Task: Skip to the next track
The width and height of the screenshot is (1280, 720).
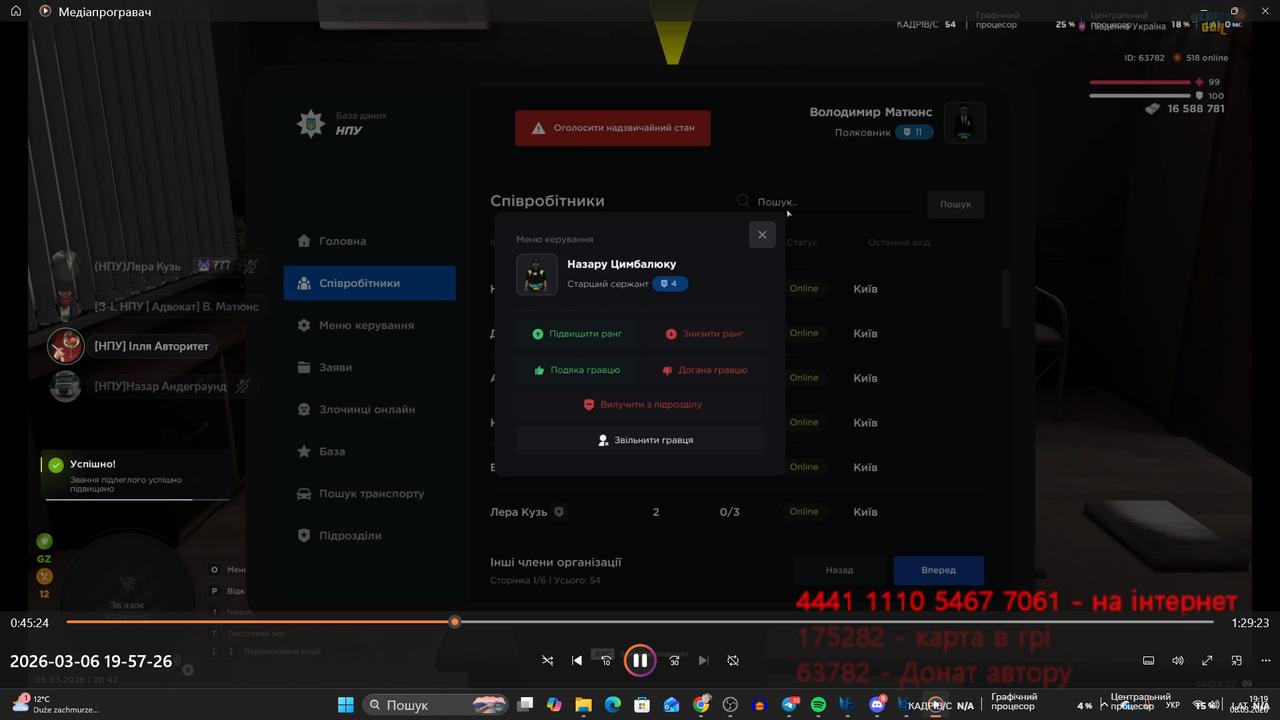Action: pyautogui.click(x=703, y=661)
